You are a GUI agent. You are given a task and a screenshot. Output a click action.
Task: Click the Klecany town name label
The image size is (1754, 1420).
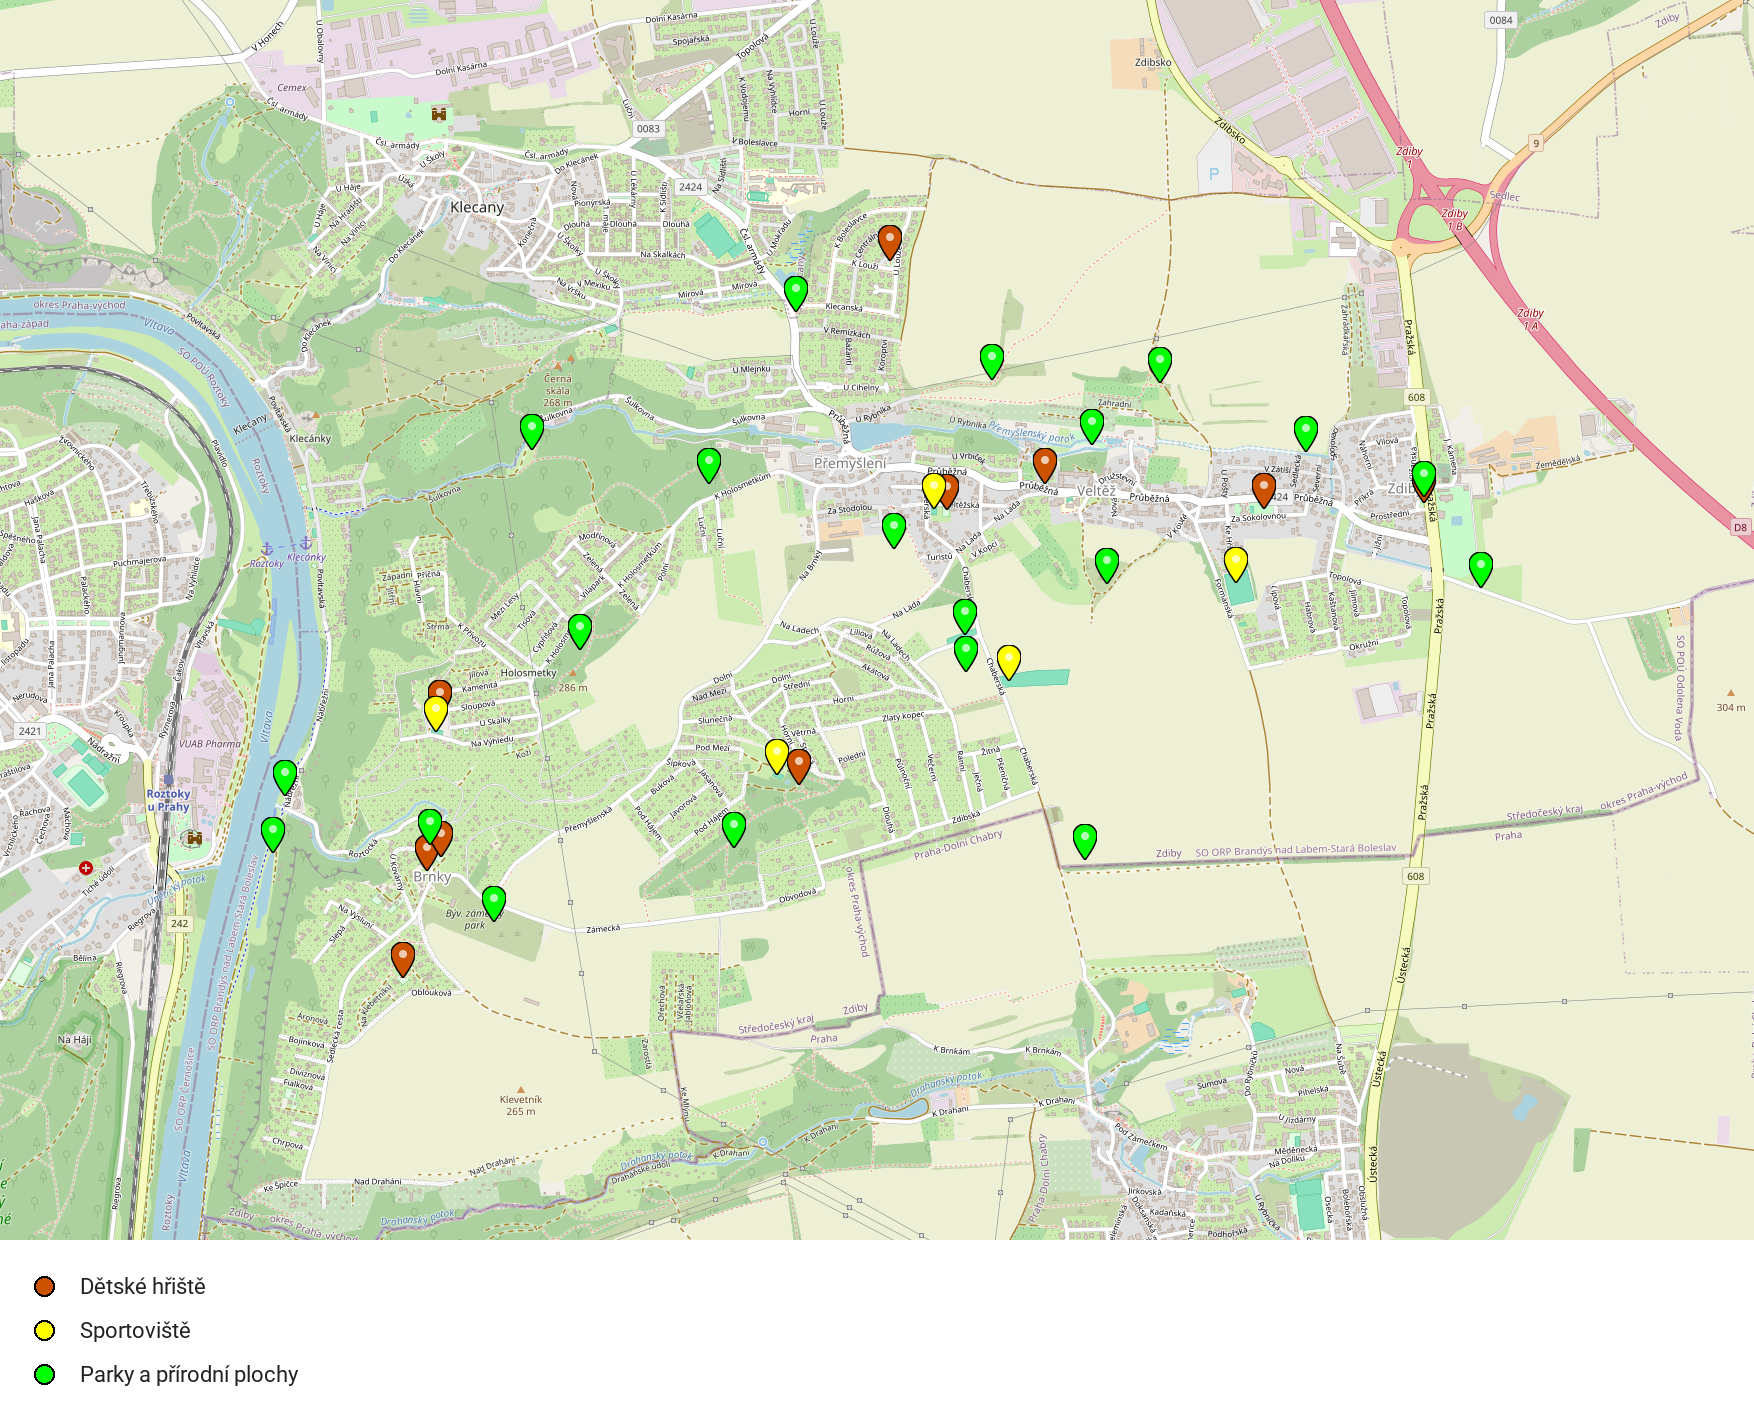pos(477,207)
